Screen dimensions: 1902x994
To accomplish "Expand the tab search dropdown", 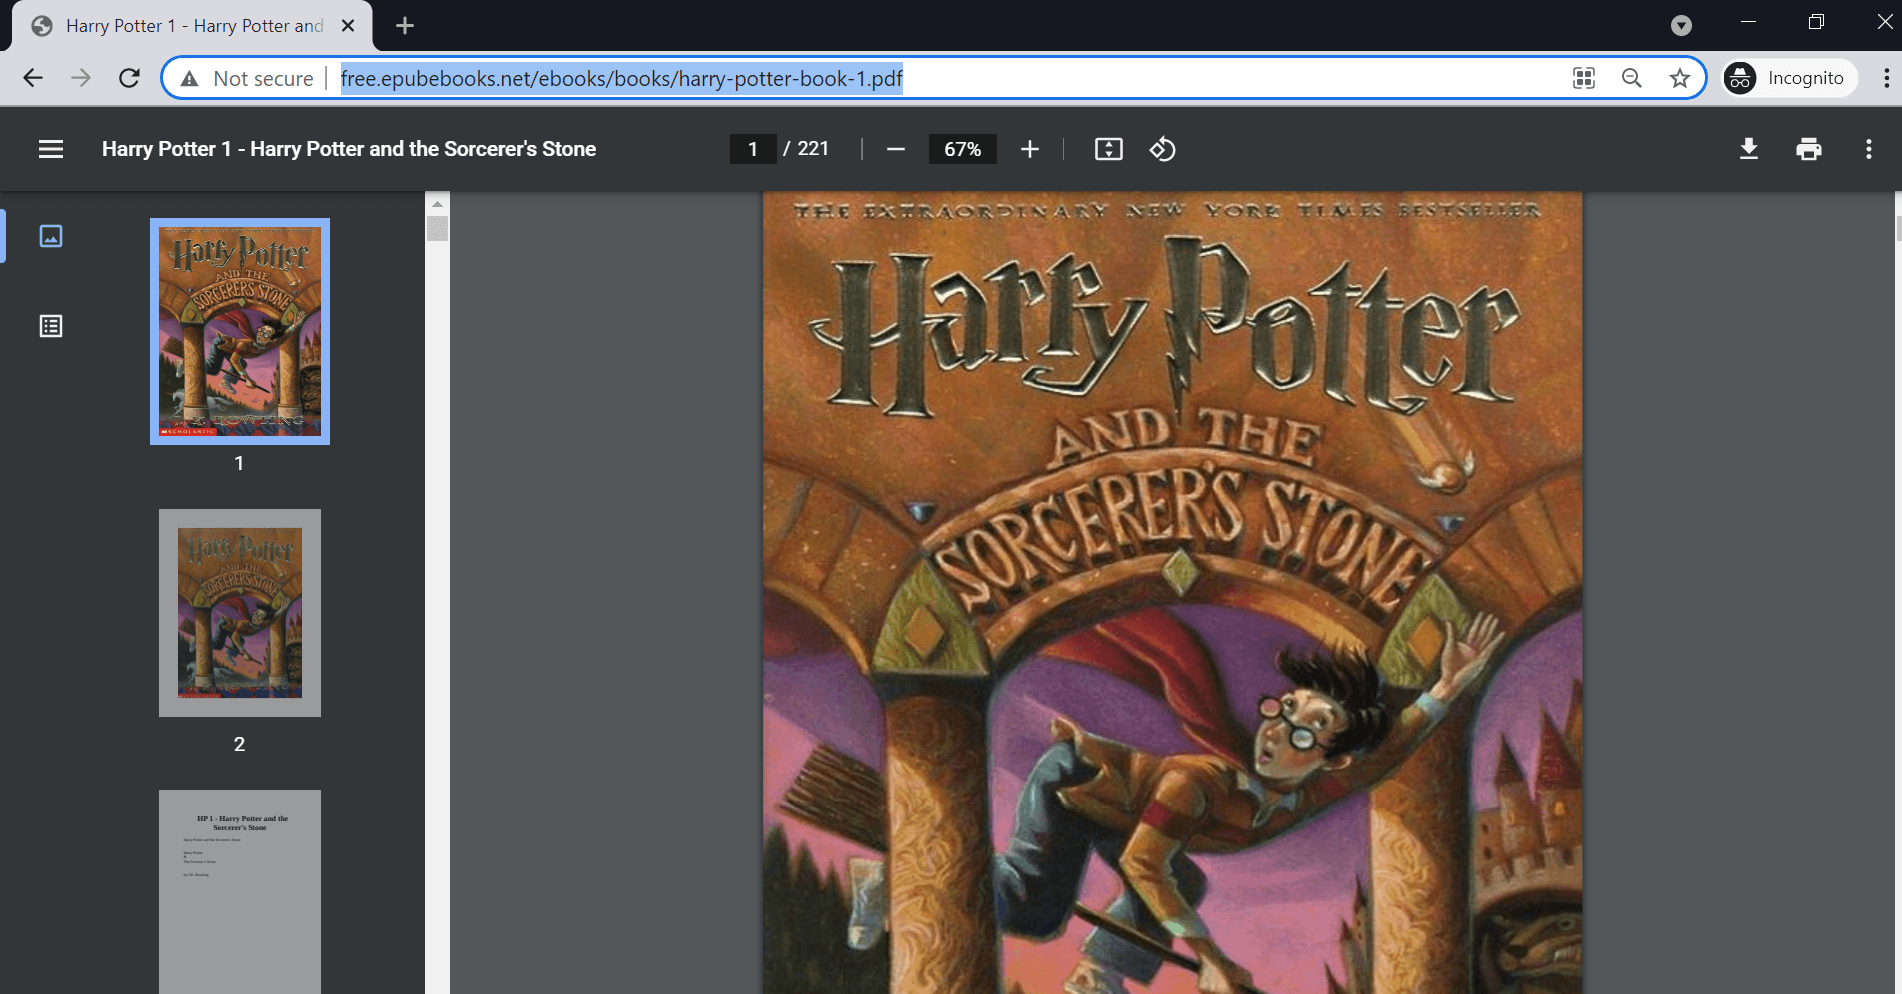I will (x=1681, y=25).
